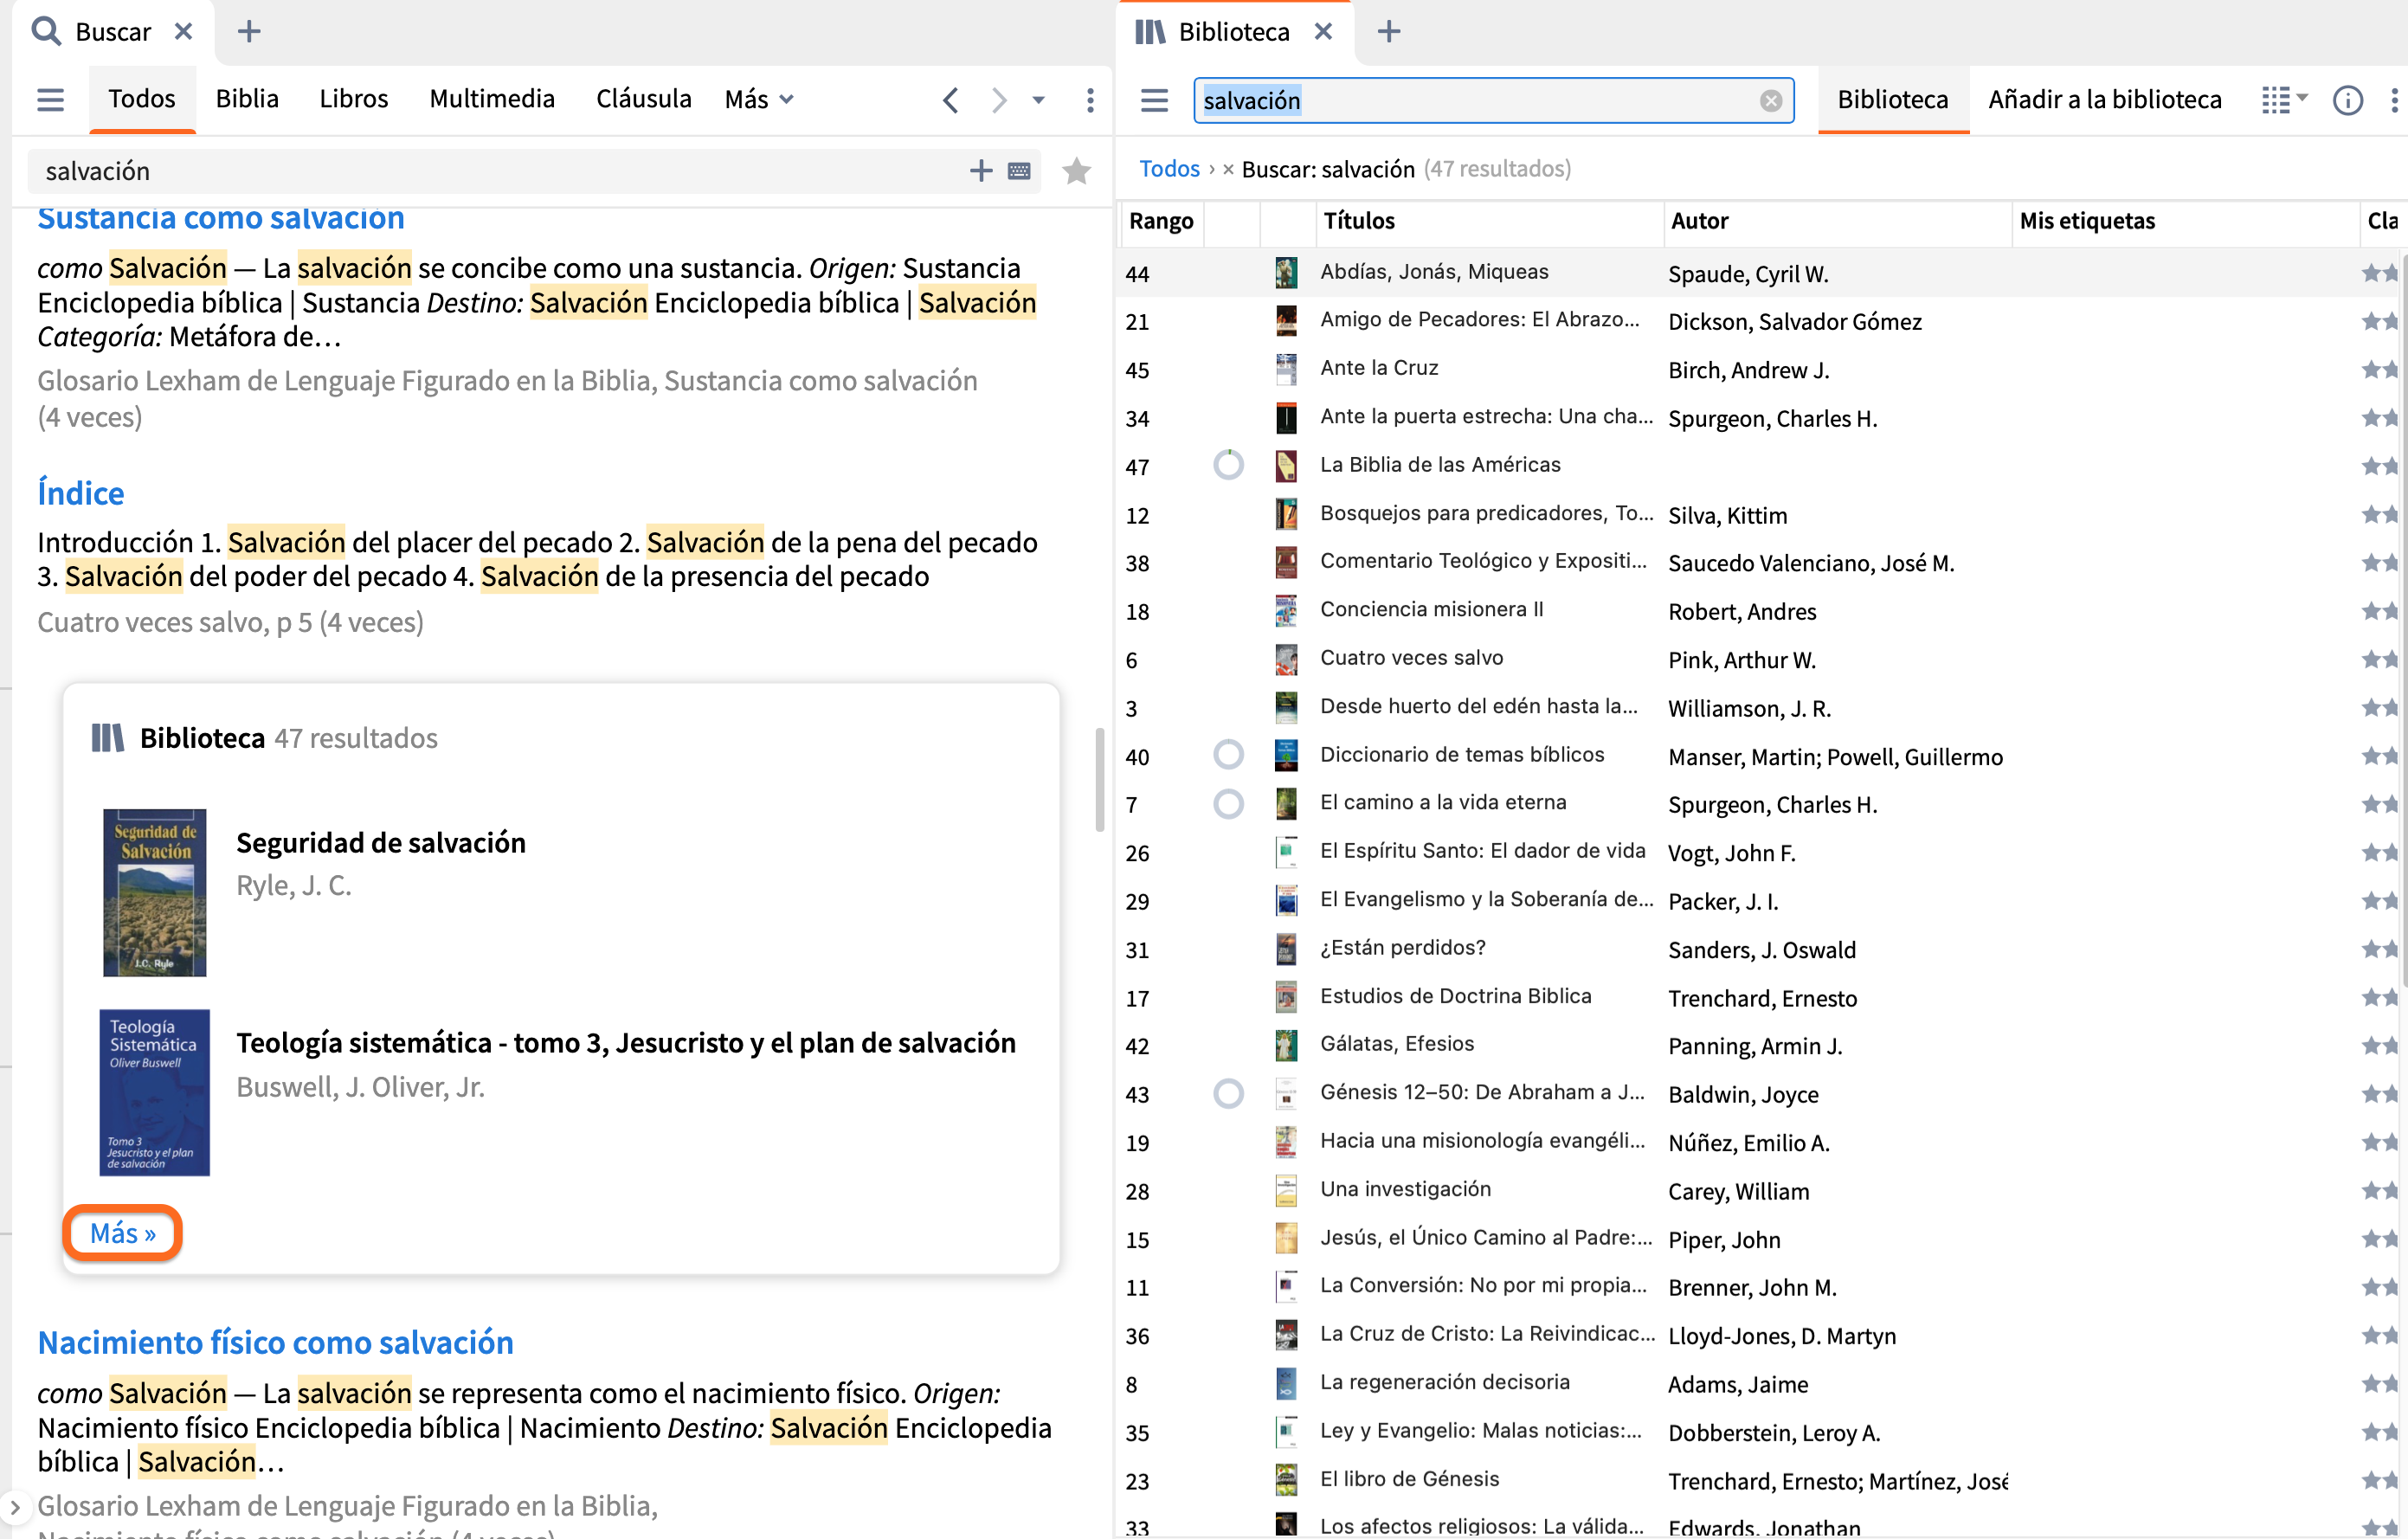Open Nacimiento físico como salvación heading link
The height and width of the screenshot is (1539, 2408).
tap(275, 1342)
